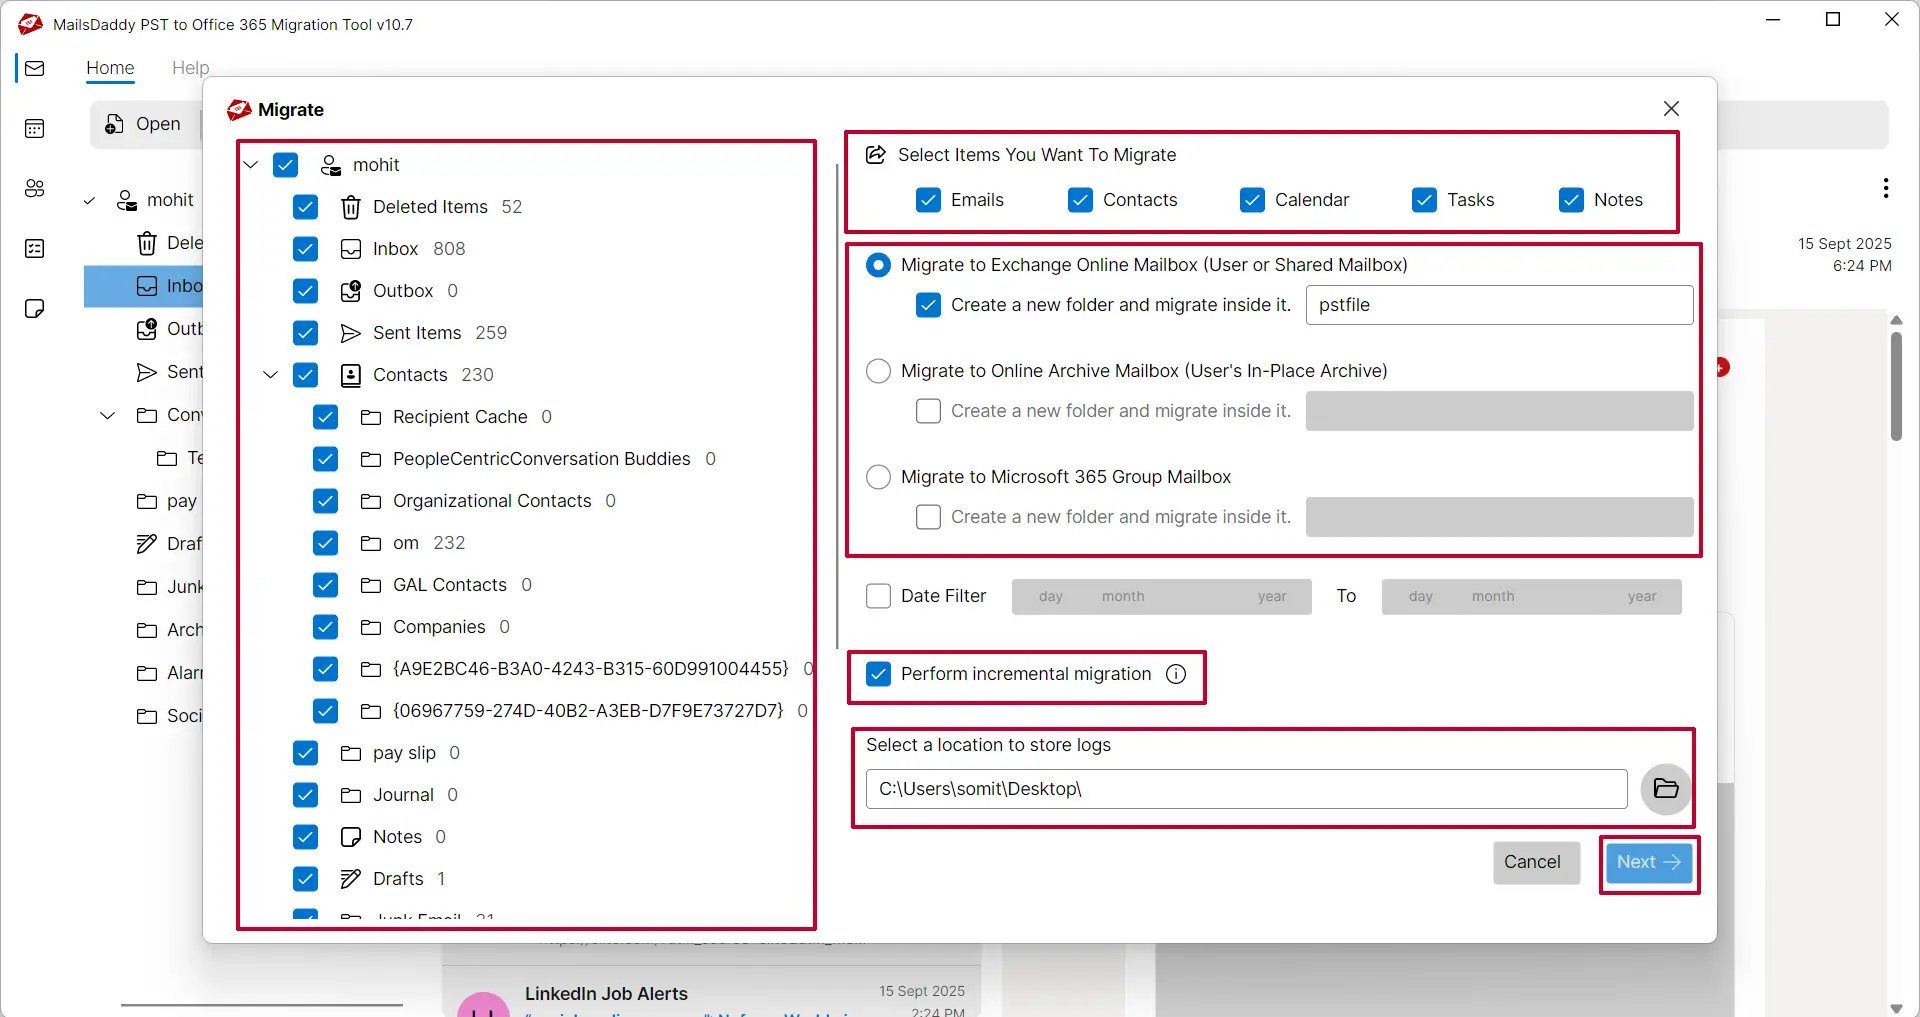Screen dimensions: 1920x1017
Task: Uncheck Create new folder under Exchange Online
Action: (929, 305)
